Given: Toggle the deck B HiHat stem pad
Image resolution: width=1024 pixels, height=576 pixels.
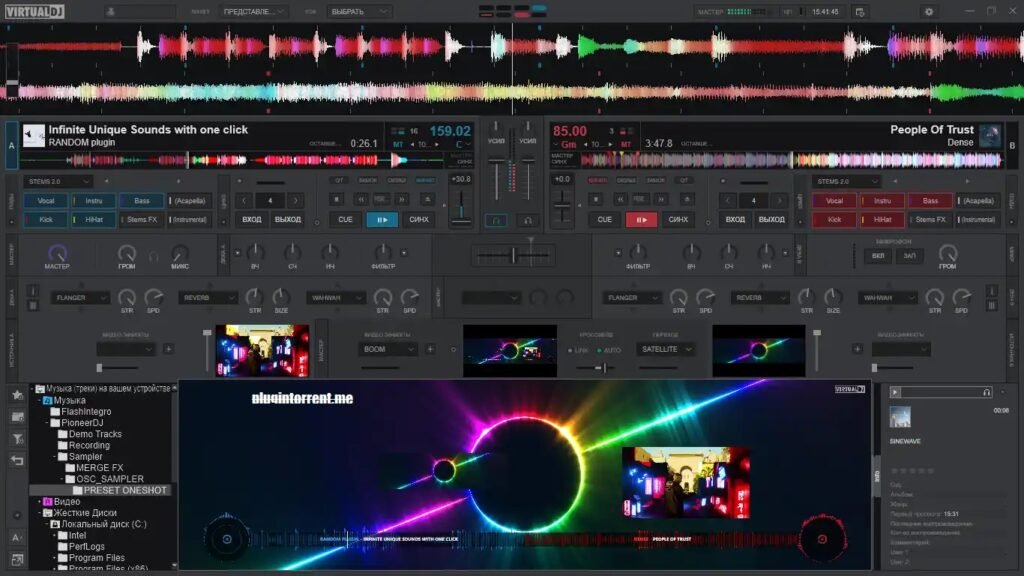Looking at the screenshot, I should point(882,219).
